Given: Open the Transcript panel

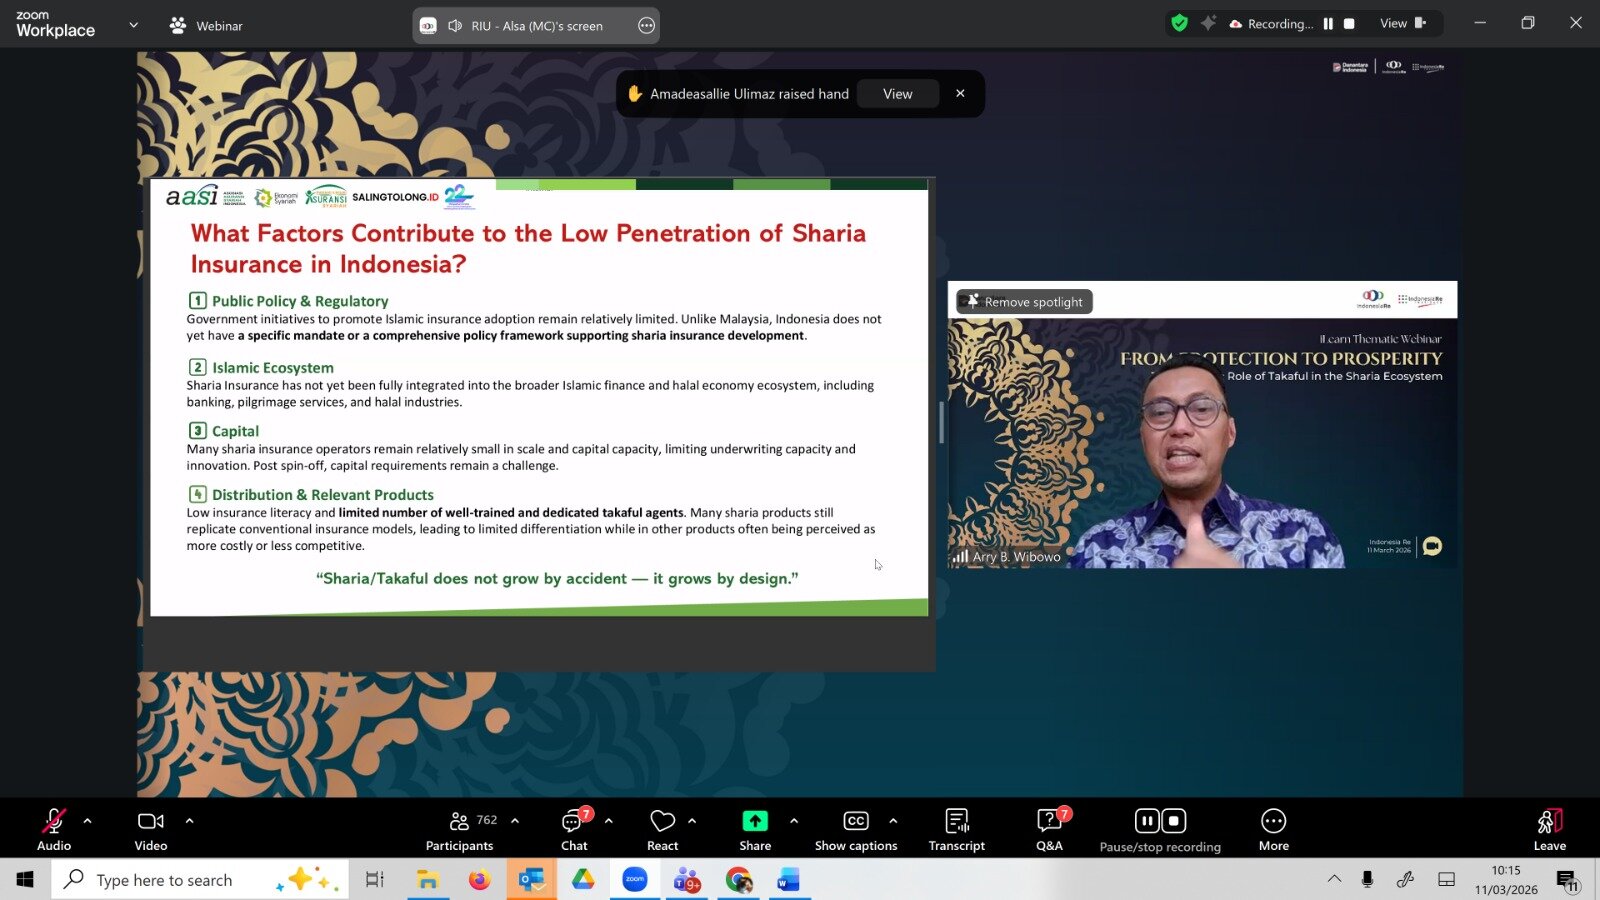Looking at the screenshot, I should [x=956, y=829].
